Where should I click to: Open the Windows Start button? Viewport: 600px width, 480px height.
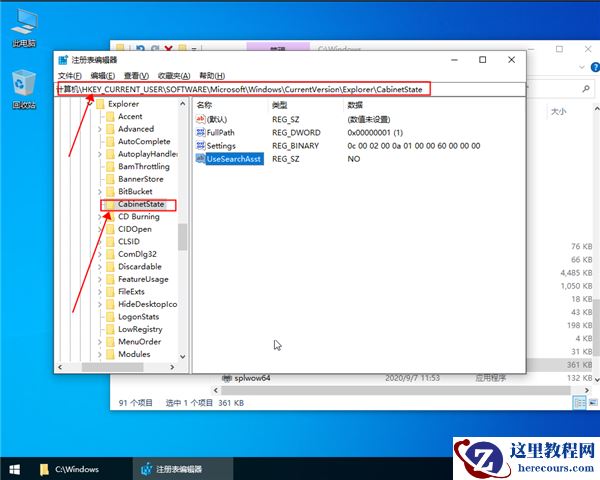click(x=15, y=469)
